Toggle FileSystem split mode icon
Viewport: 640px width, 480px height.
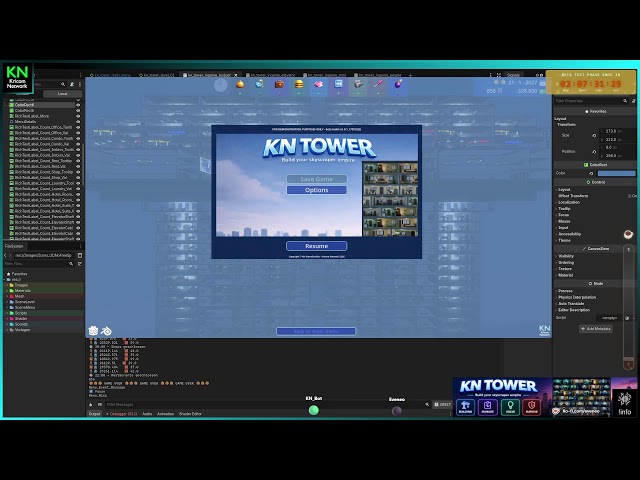click(80, 256)
